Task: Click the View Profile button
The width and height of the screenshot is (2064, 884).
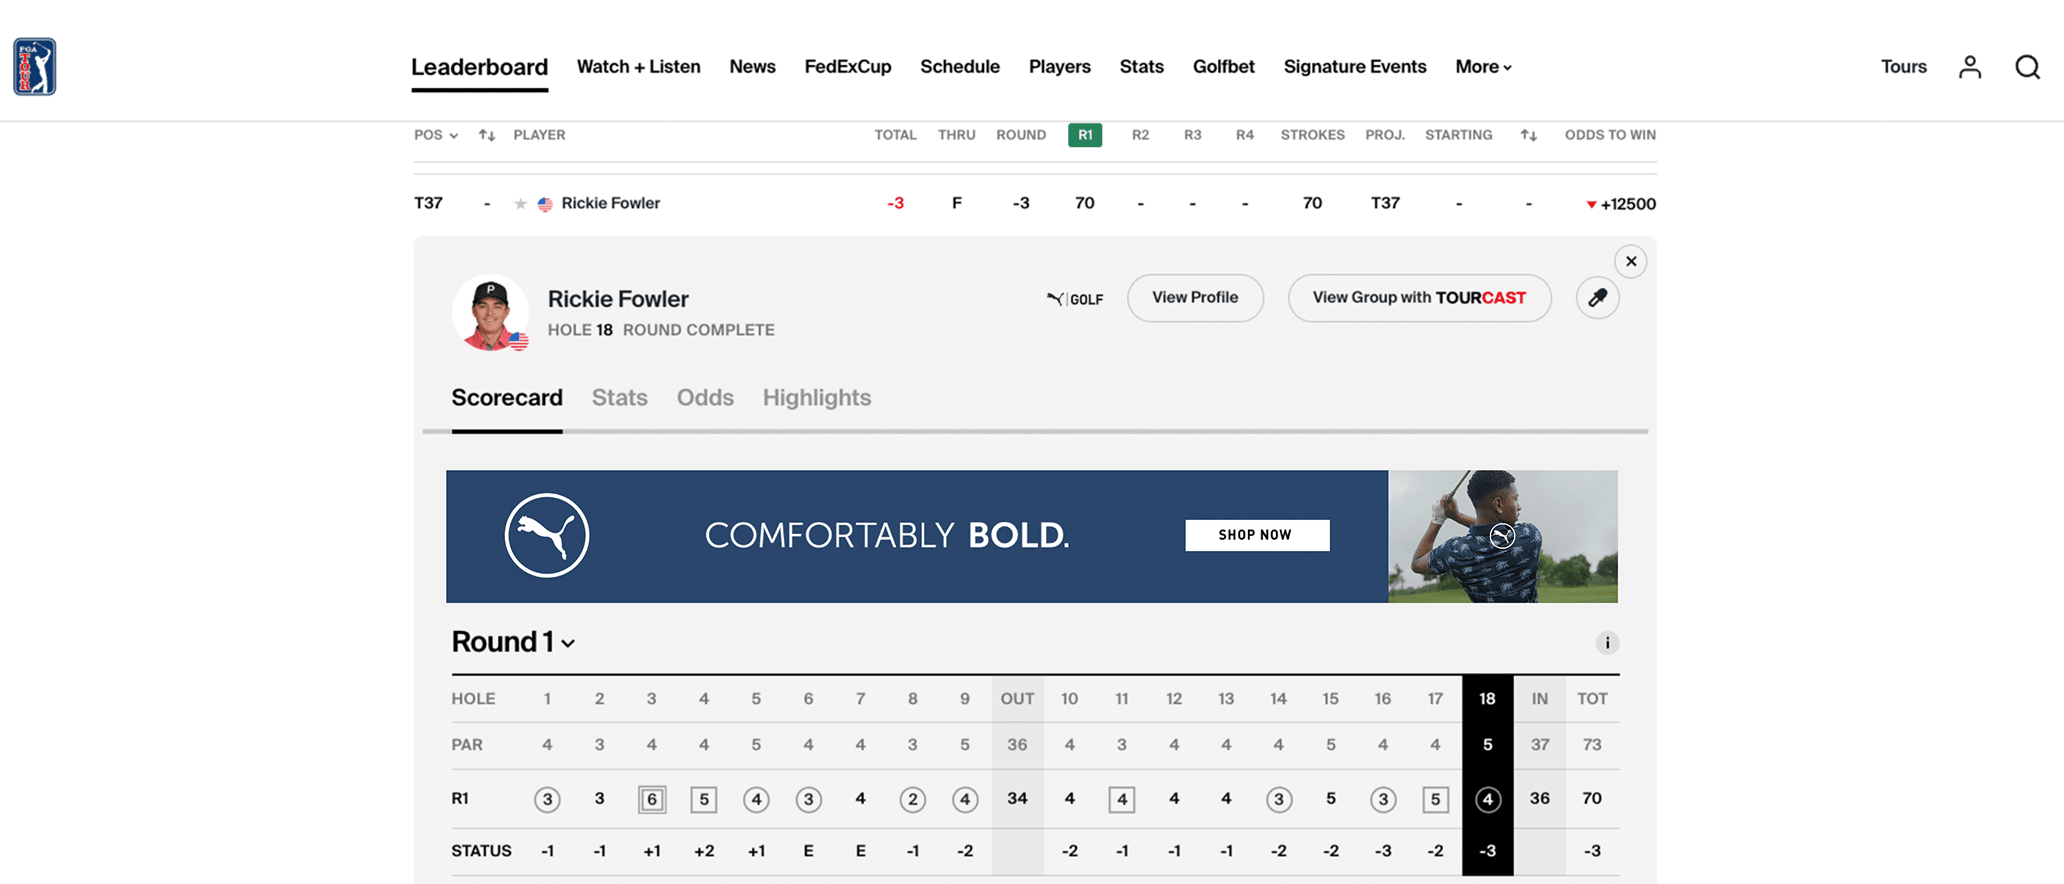Action: pyautogui.click(x=1195, y=298)
